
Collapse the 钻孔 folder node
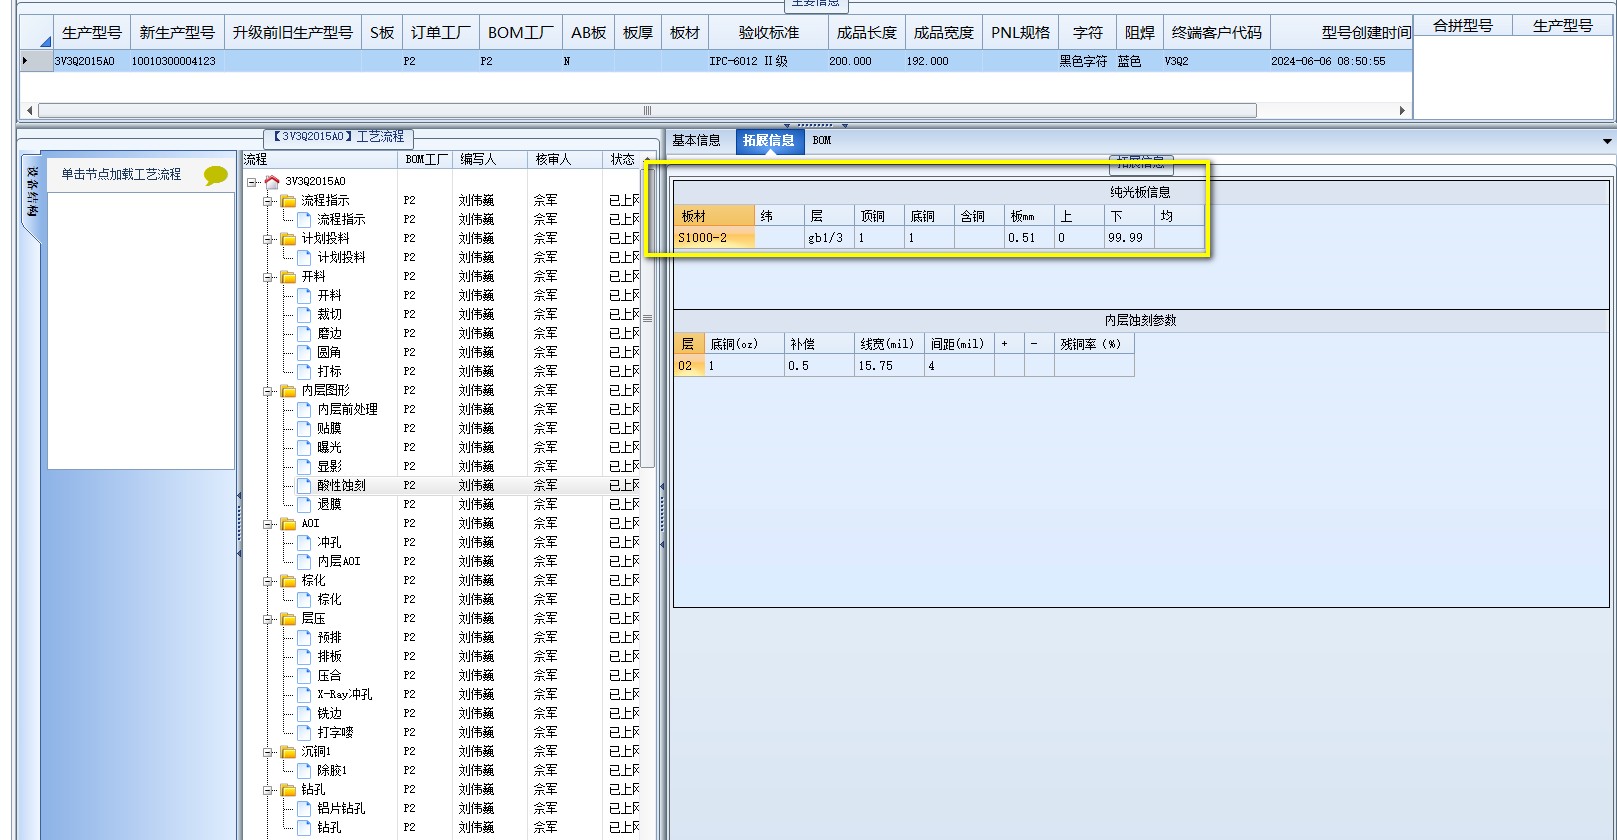coord(269,790)
